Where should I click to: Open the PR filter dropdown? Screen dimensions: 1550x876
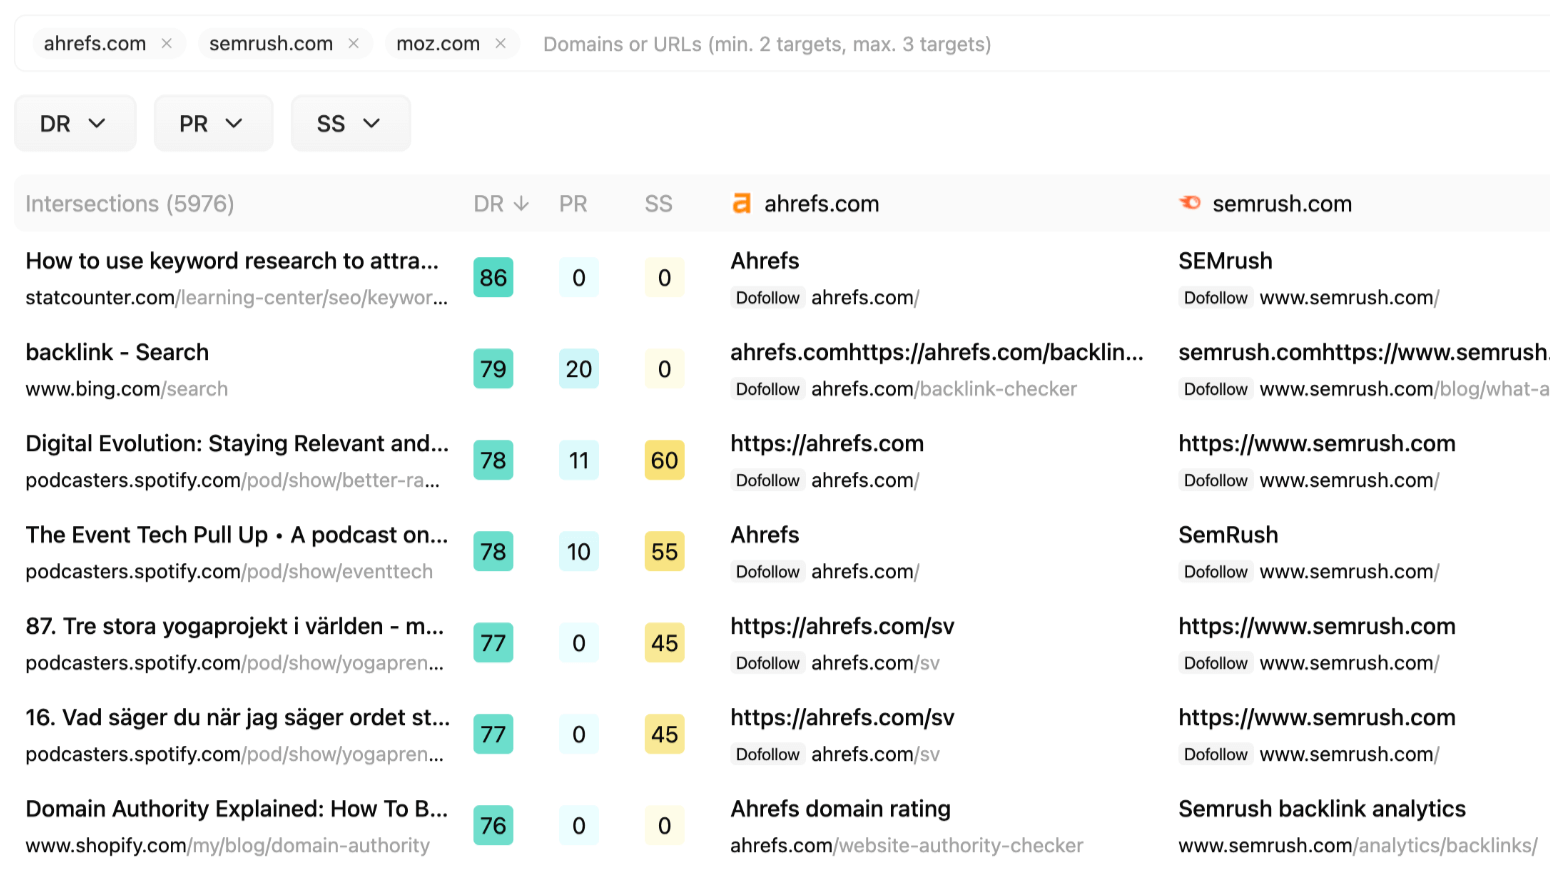coord(212,122)
